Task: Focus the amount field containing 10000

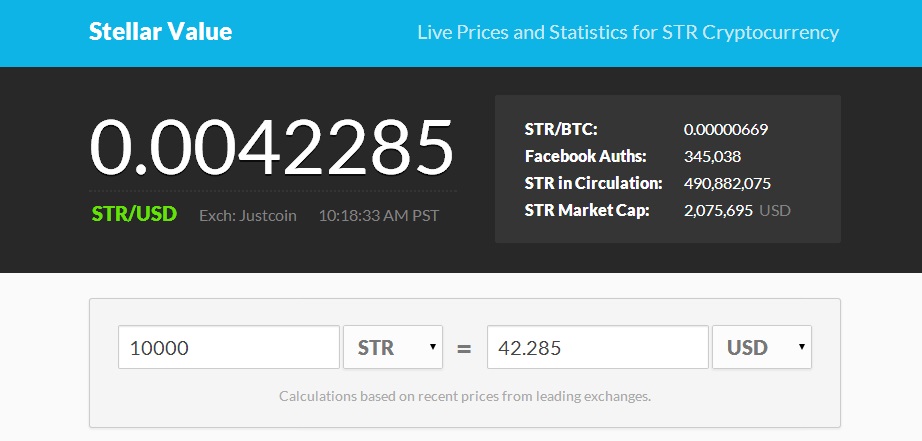Action: (x=229, y=347)
